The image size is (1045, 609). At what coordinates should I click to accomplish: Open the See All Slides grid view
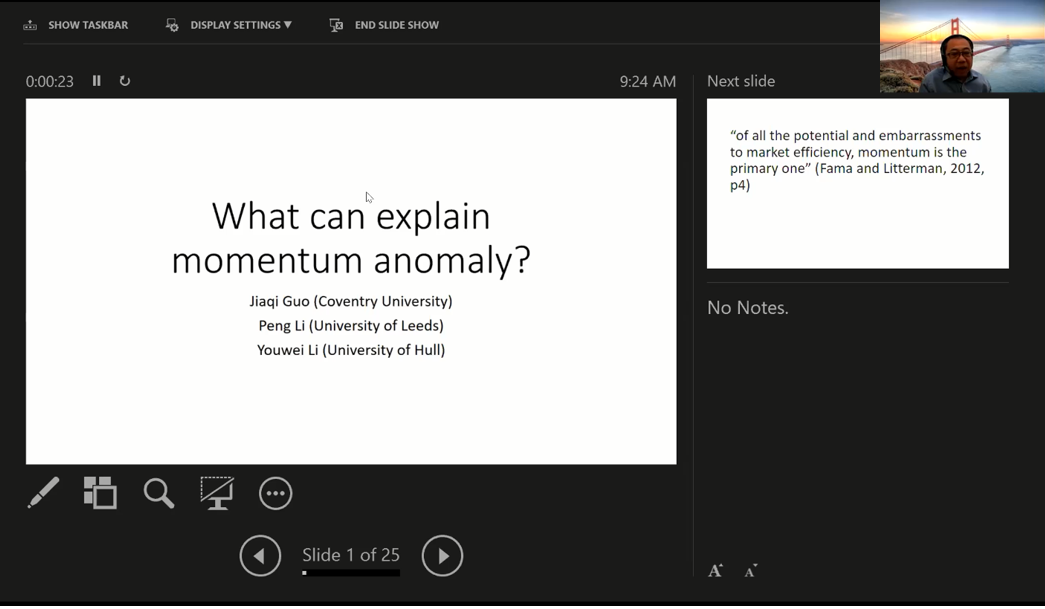(x=100, y=493)
